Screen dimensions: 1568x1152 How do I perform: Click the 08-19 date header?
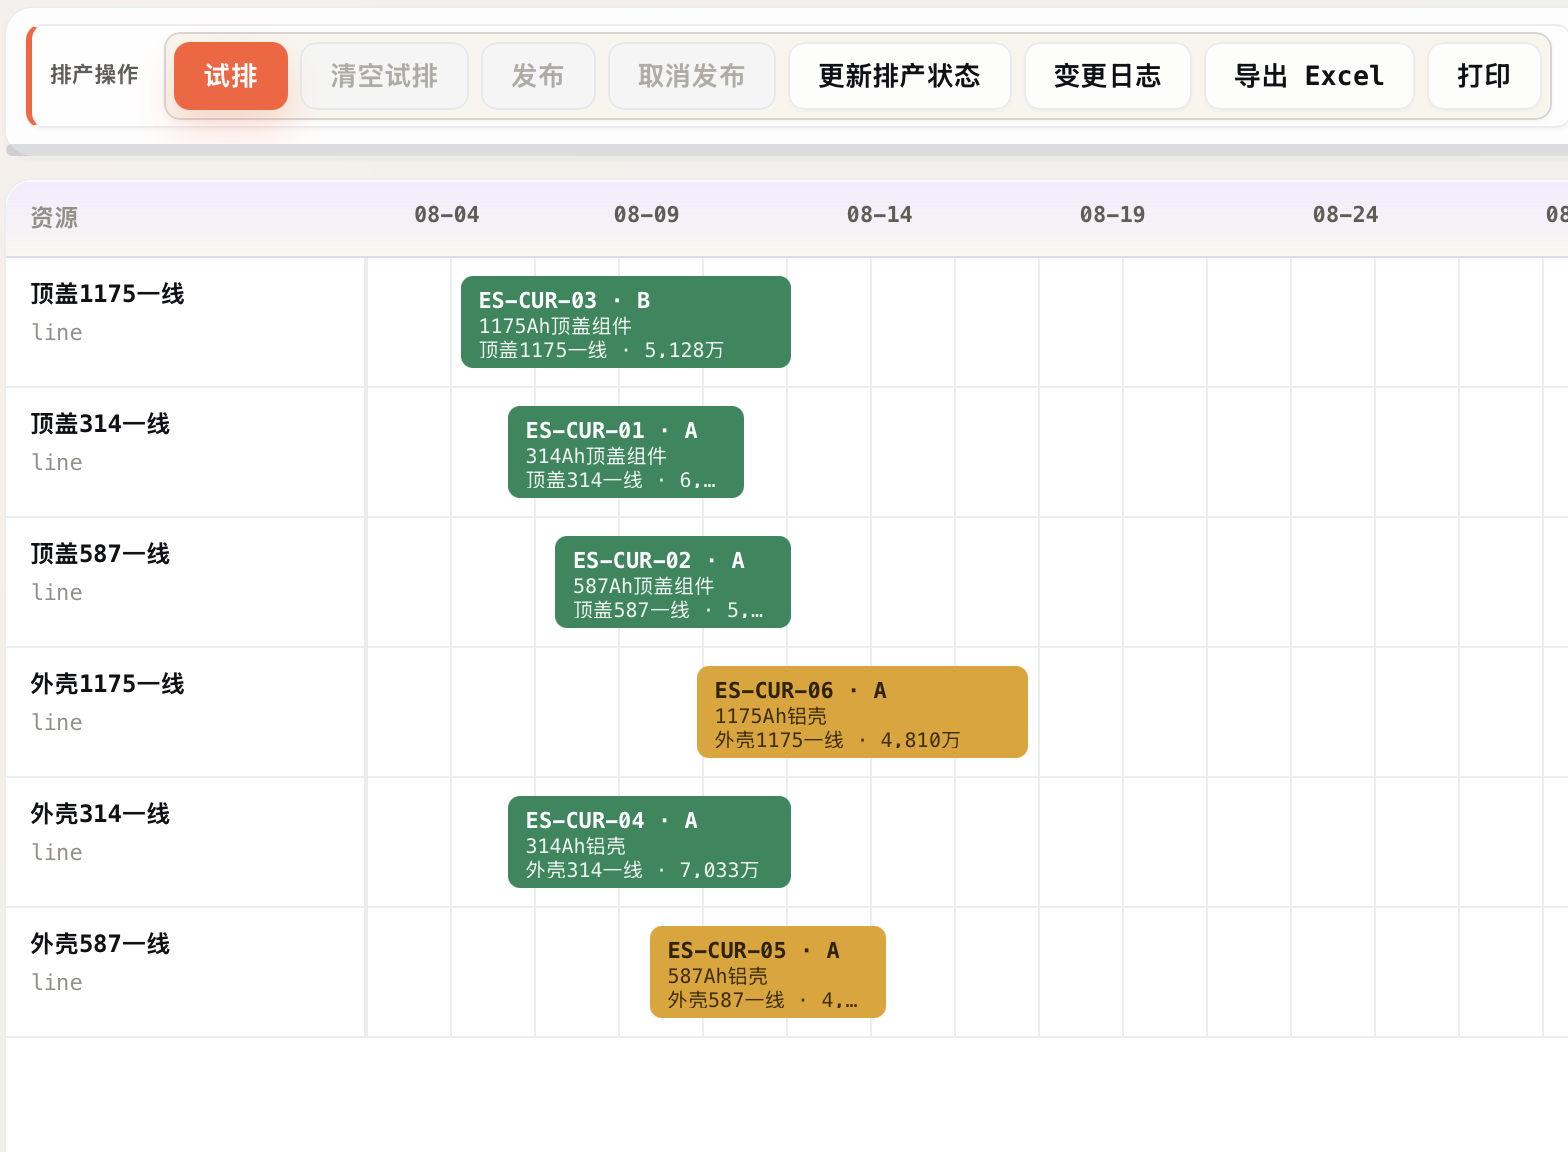coord(1113,215)
